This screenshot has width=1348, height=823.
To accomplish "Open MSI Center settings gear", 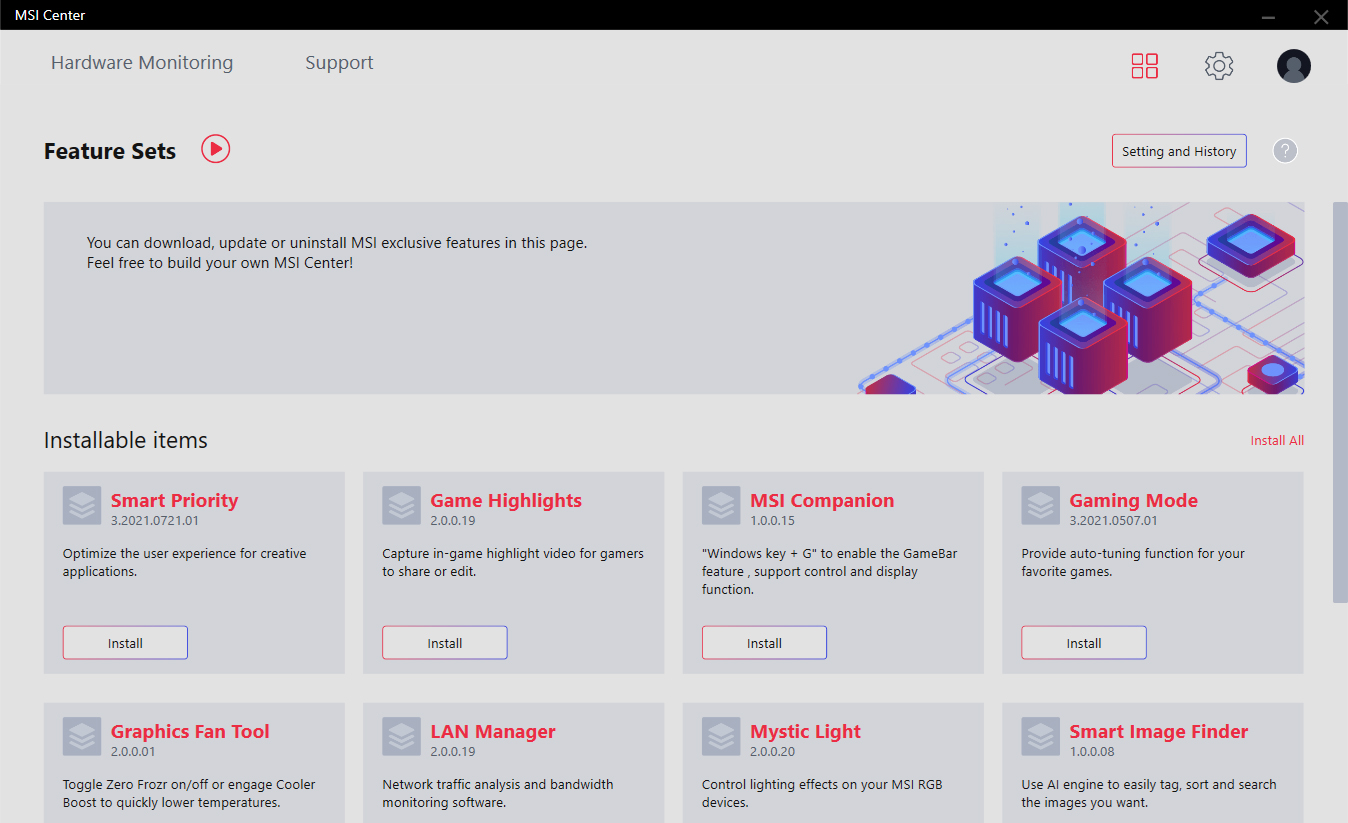I will click(x=1218, y=66).
